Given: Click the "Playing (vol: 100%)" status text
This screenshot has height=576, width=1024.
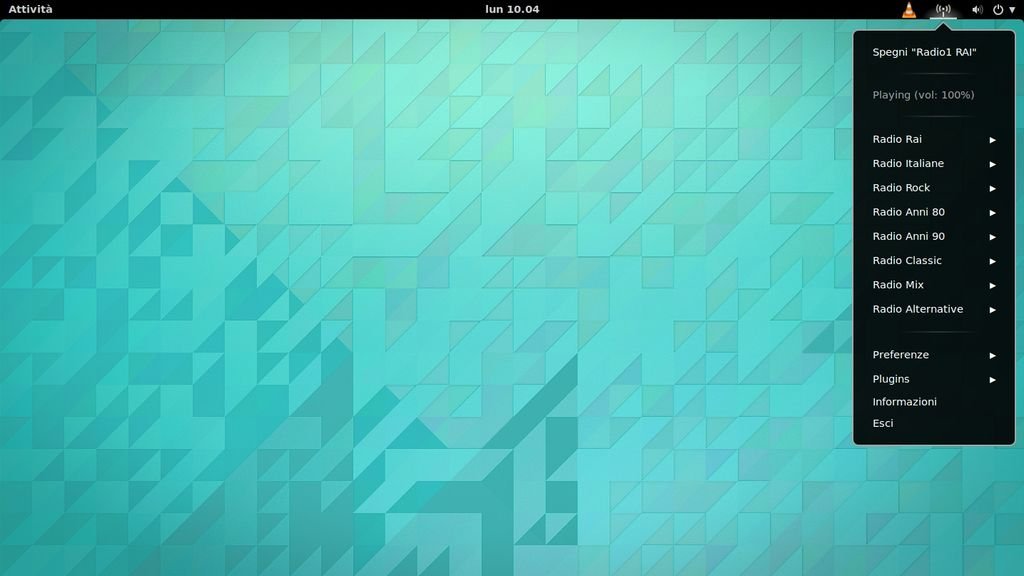Looking at the screenshot, I should (x=923, y=95).
